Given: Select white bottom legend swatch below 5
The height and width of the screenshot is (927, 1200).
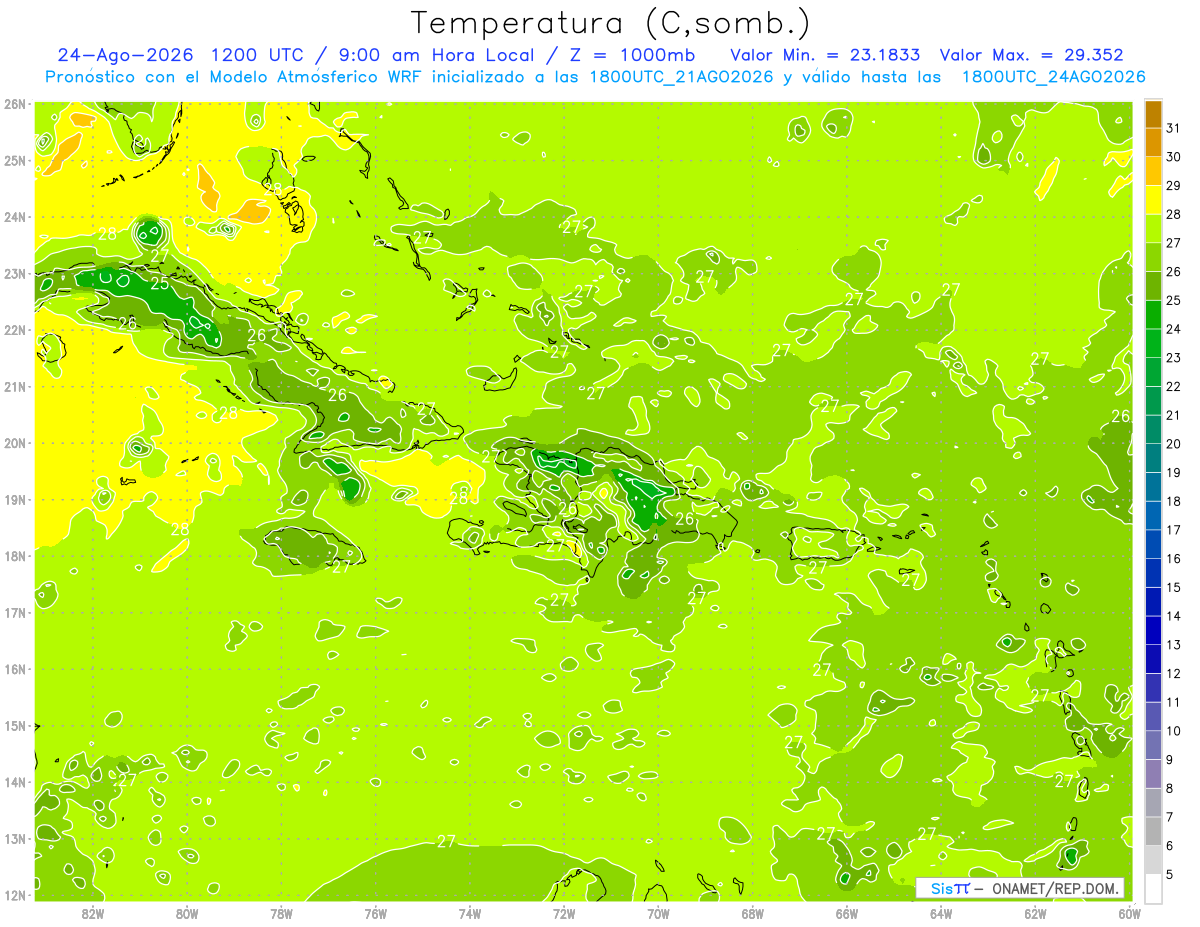Looking at the screenshot, I should (x=1153, y=888).
